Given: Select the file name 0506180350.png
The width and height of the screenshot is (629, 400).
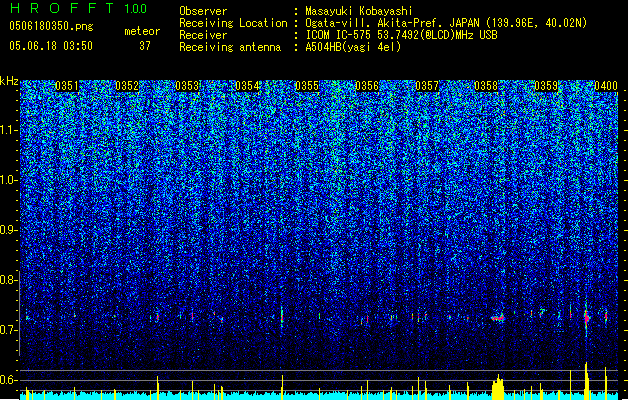Looking at the screenshot, I should point(51,26).
